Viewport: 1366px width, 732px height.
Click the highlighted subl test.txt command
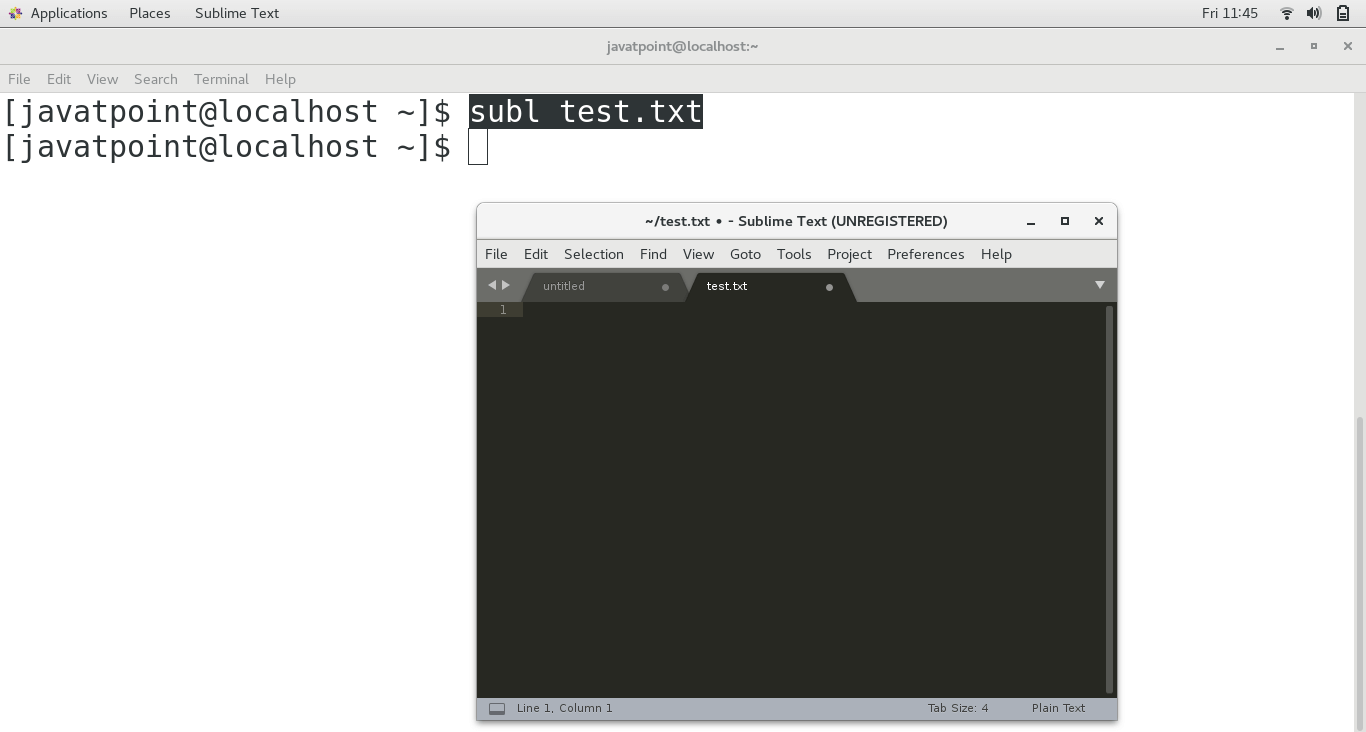coord(586,111)
